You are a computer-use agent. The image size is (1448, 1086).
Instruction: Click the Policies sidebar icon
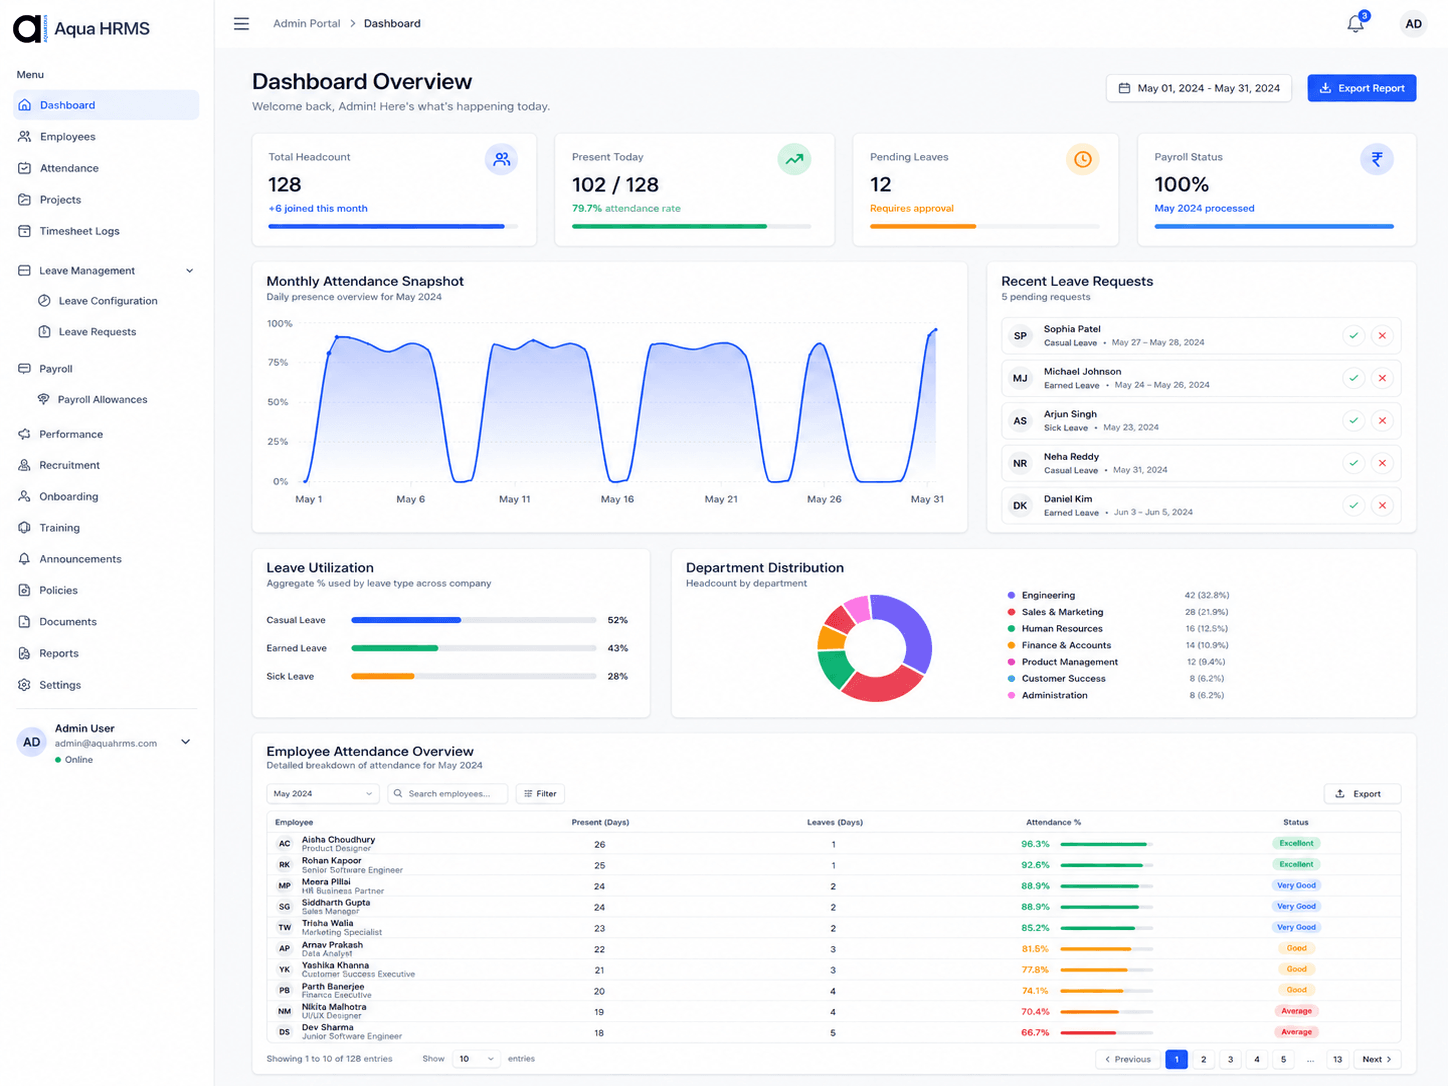25,590
